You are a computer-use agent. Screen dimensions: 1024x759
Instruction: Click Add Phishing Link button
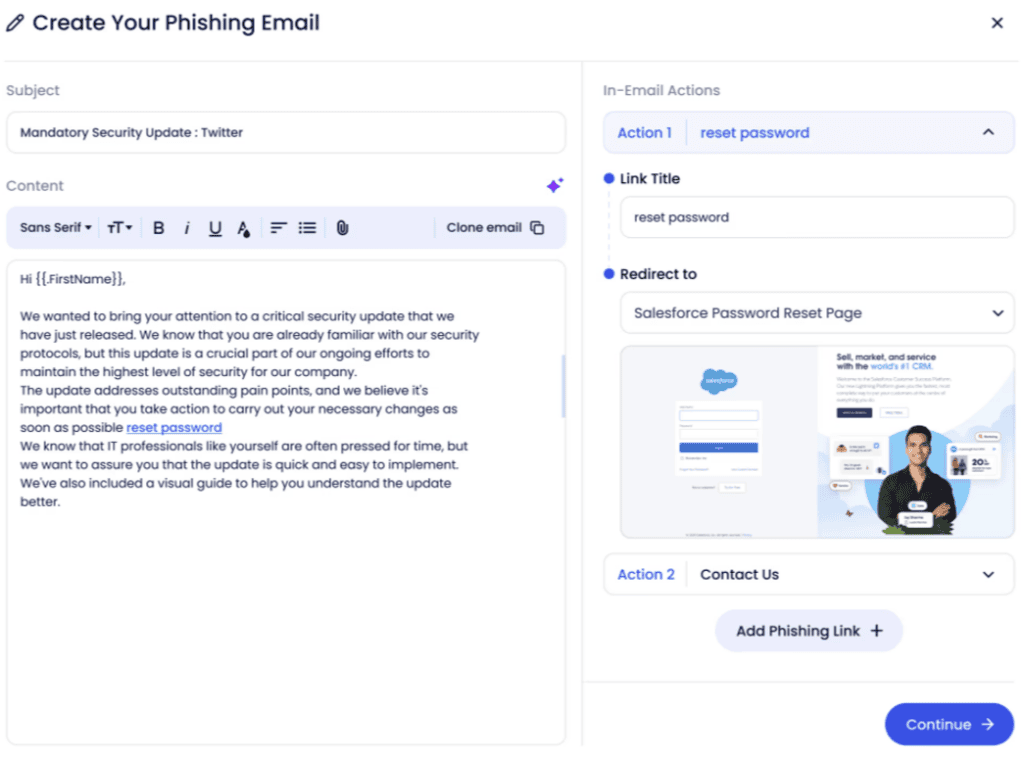click(808, 631)
